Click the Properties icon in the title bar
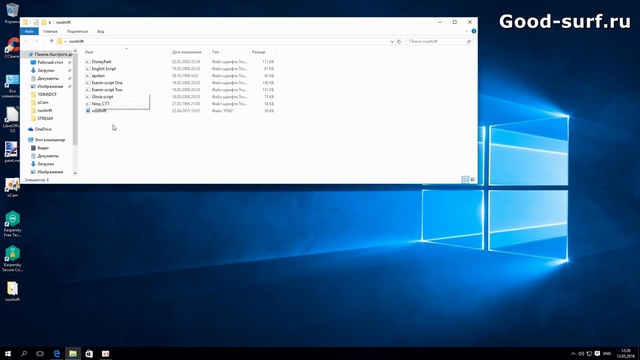640x360 pixels. pos(36,22)
